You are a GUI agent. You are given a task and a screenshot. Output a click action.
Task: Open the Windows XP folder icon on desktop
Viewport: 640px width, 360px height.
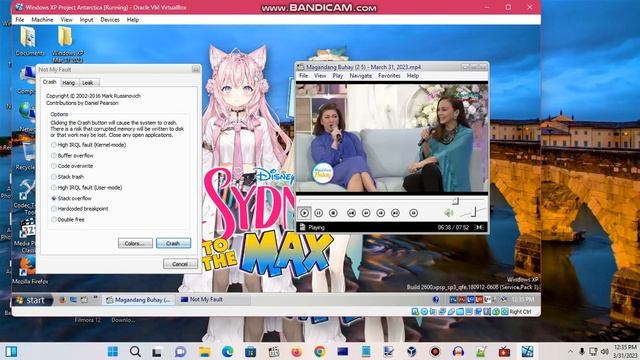[67, 44]
